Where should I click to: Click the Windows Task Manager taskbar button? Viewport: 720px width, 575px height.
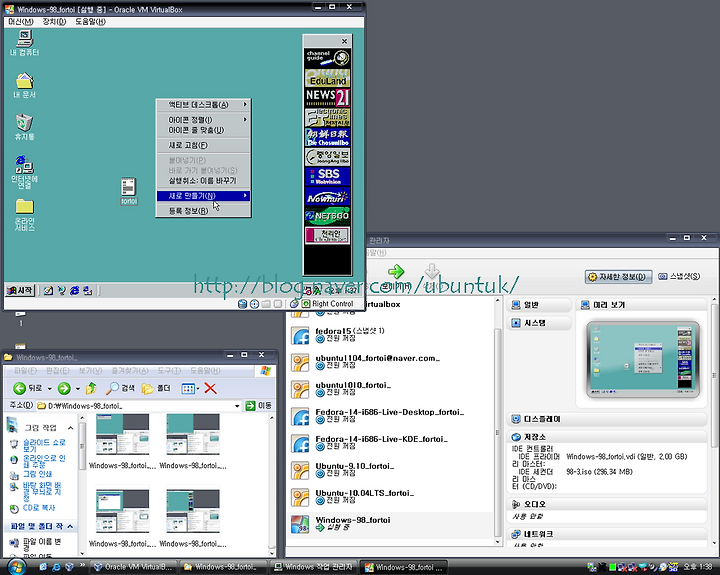click(314, 567)
